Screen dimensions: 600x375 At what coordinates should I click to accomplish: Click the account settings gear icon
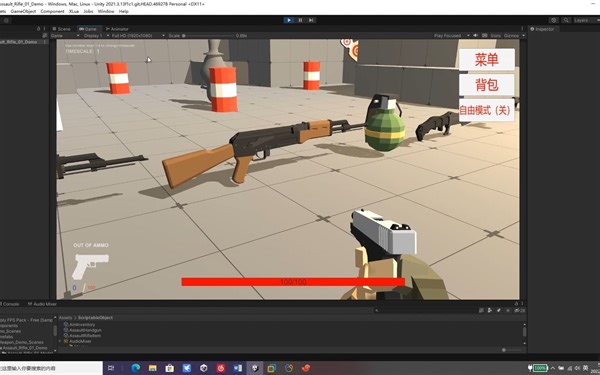[x=5, y=20]
